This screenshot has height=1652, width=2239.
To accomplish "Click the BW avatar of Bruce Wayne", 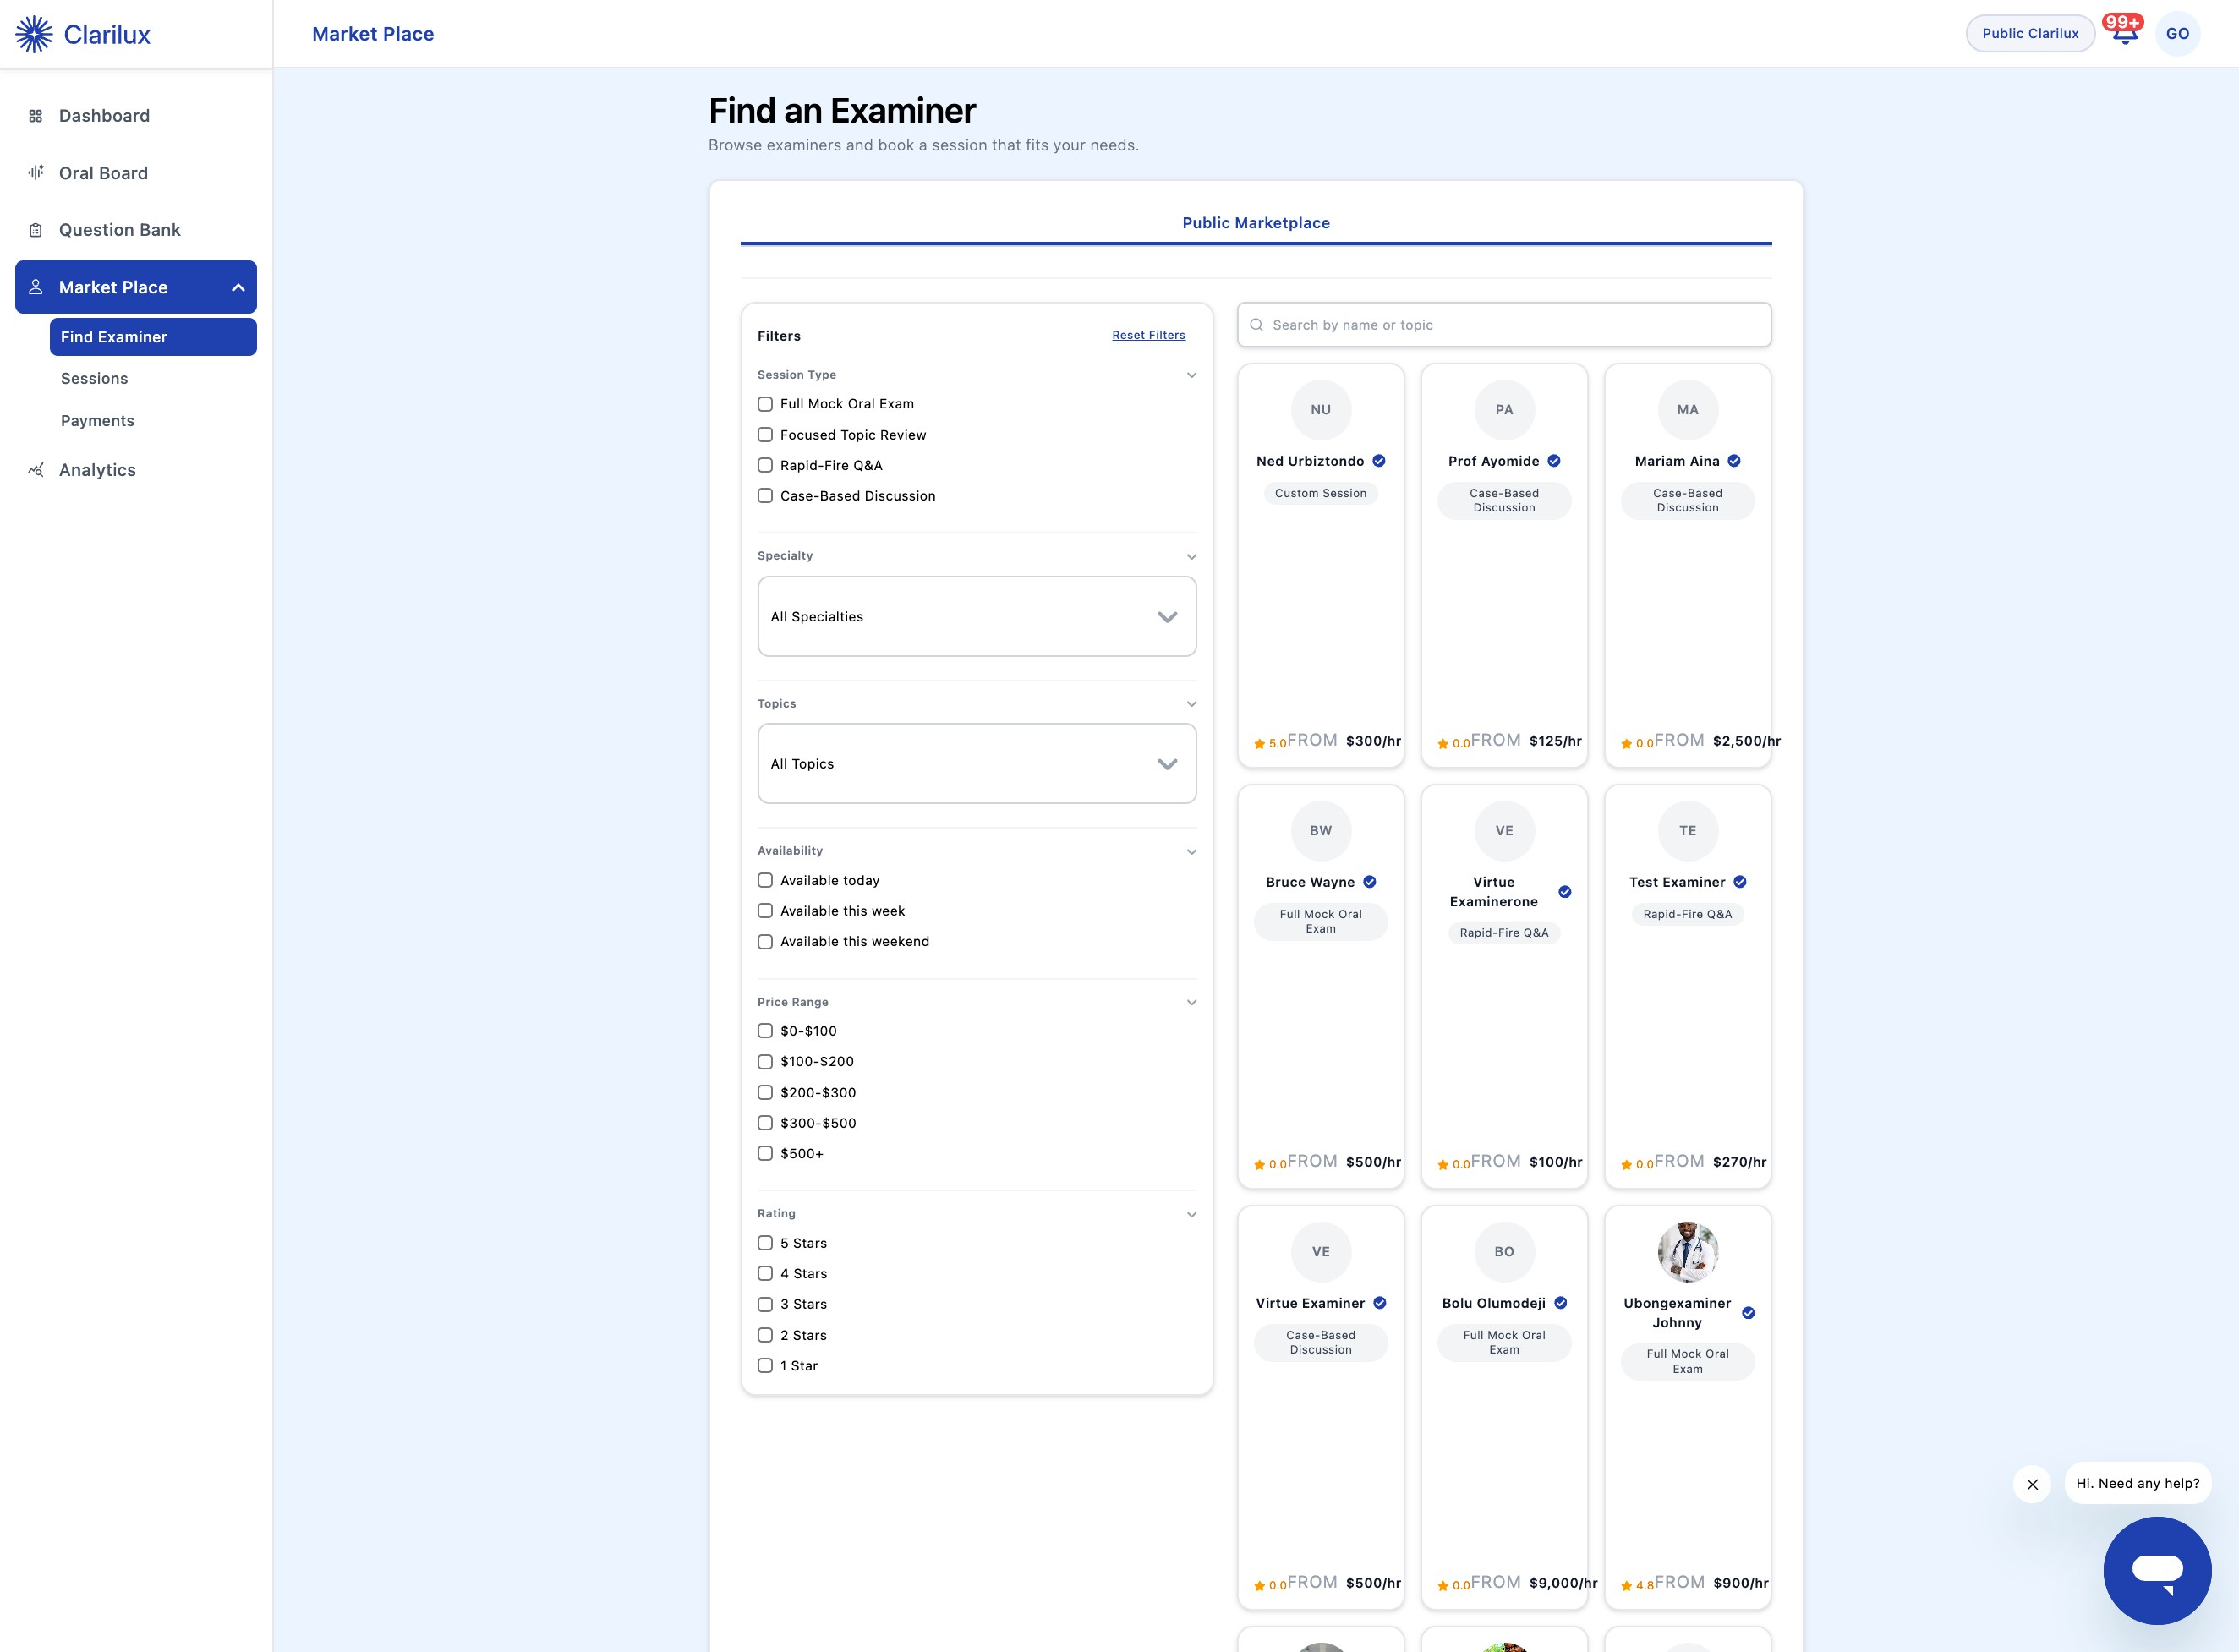I will coord(1321,831).
